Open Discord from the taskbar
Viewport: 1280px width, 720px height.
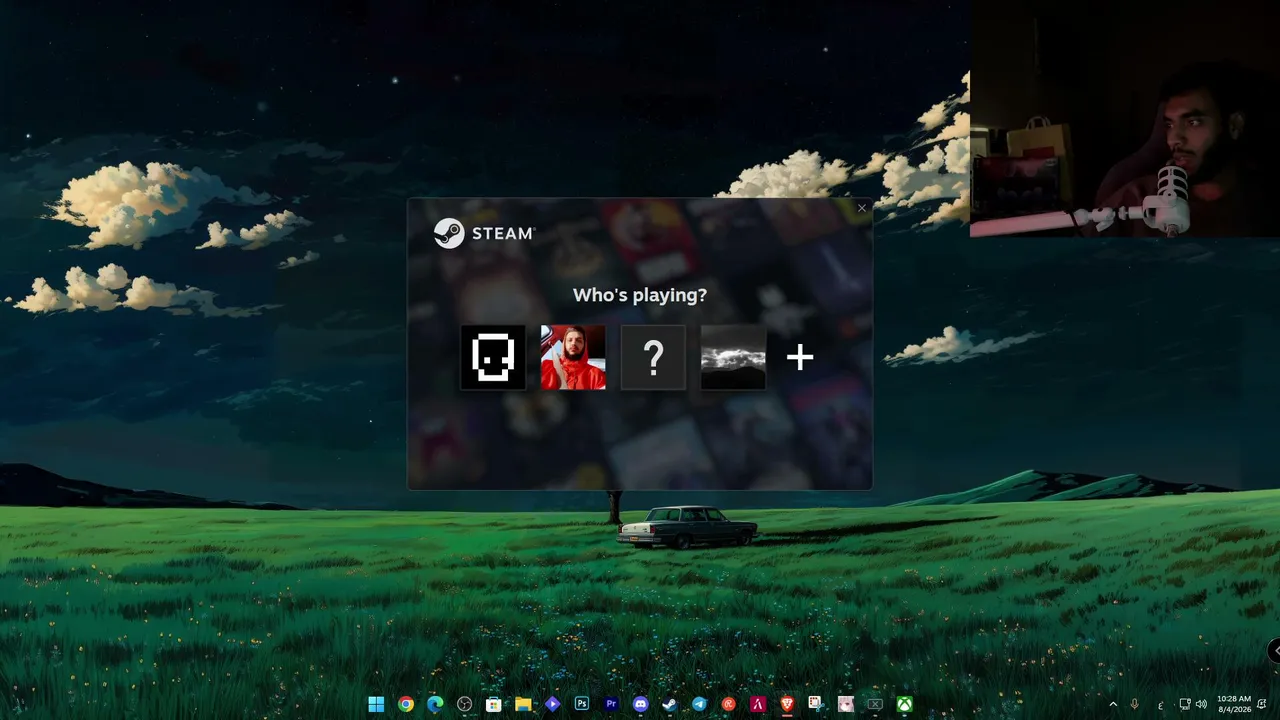(640, 704)
